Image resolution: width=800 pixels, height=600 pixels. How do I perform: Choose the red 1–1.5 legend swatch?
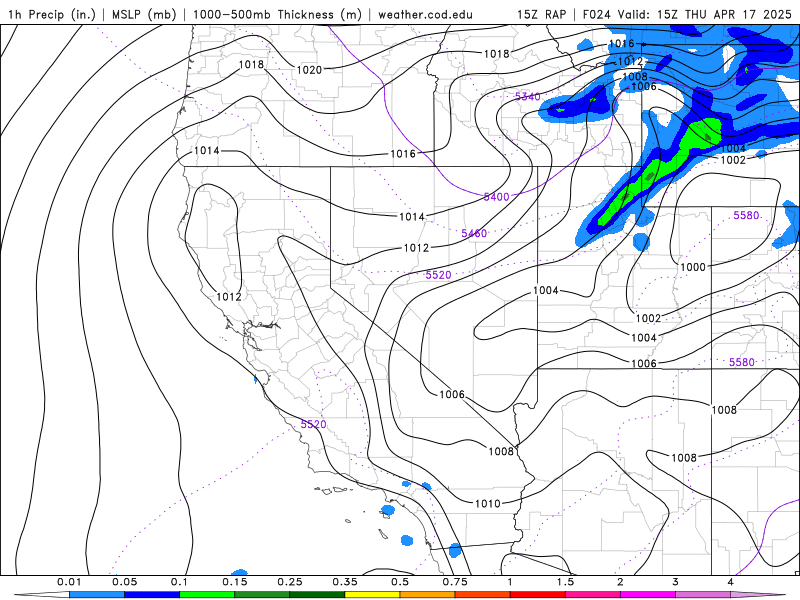[538, 595]
